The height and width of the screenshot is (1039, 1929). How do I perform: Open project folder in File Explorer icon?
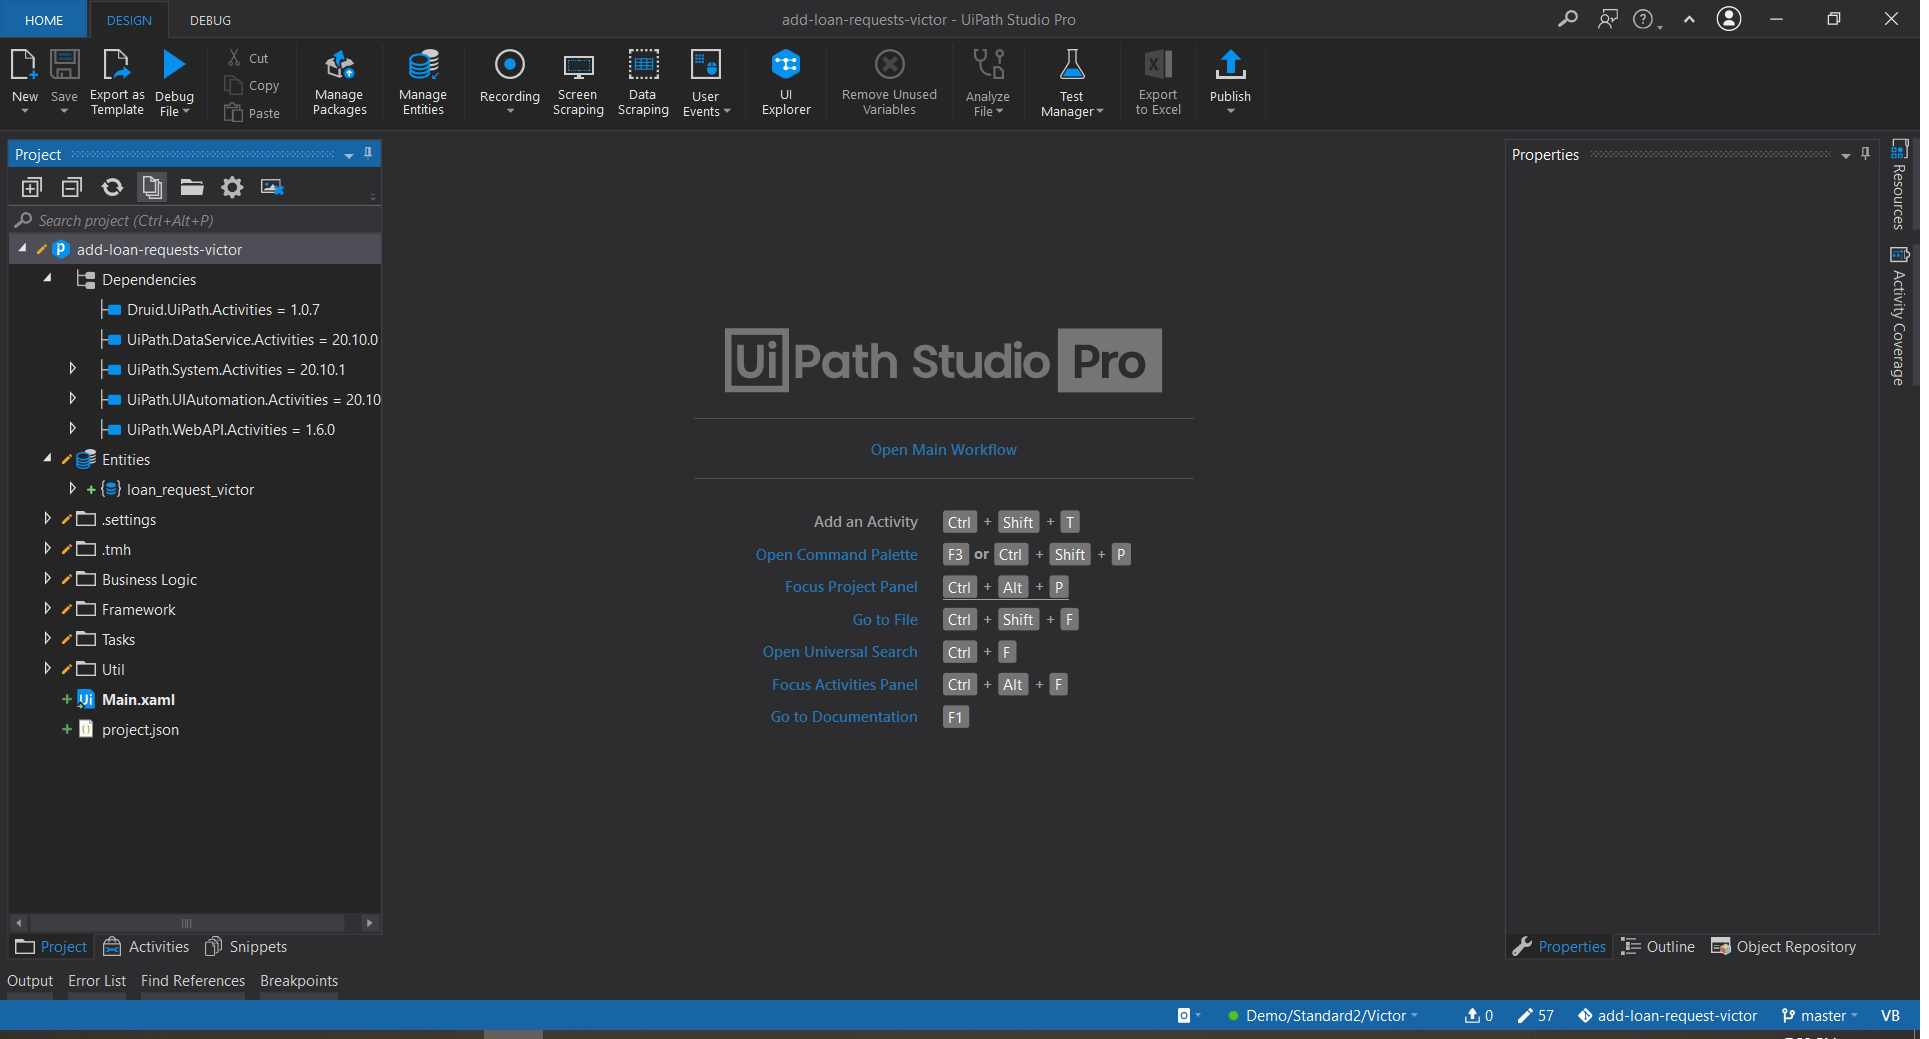pyautogui.click(x=192, y=187)
